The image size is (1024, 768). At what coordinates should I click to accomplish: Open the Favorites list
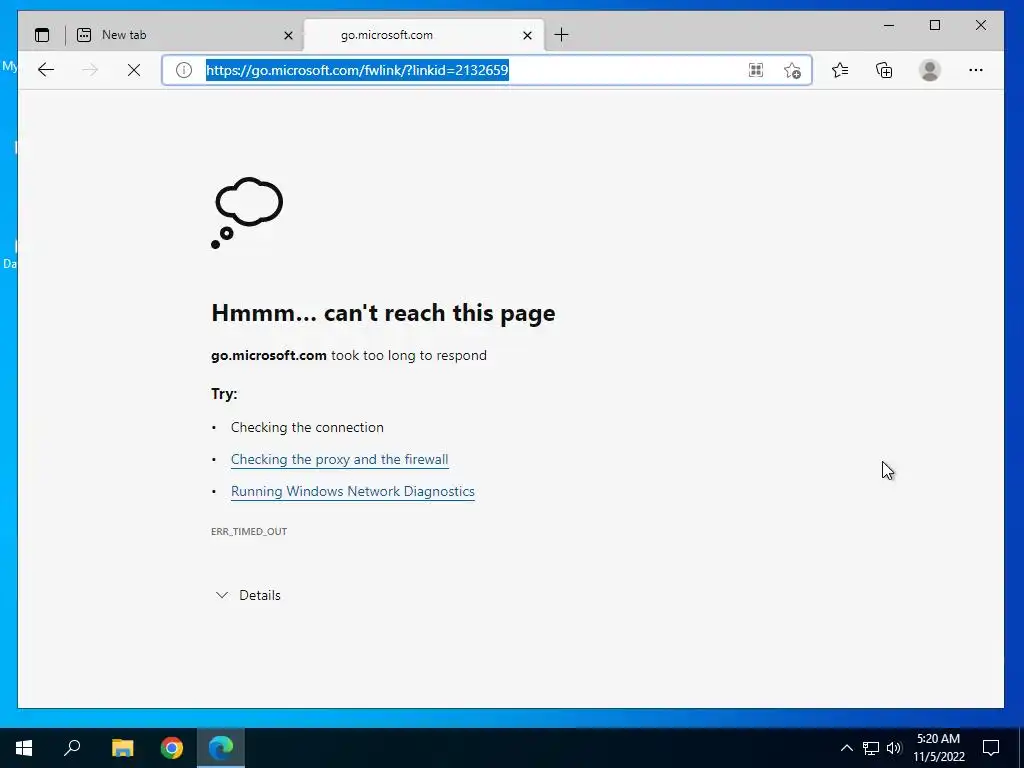[840, 70]
